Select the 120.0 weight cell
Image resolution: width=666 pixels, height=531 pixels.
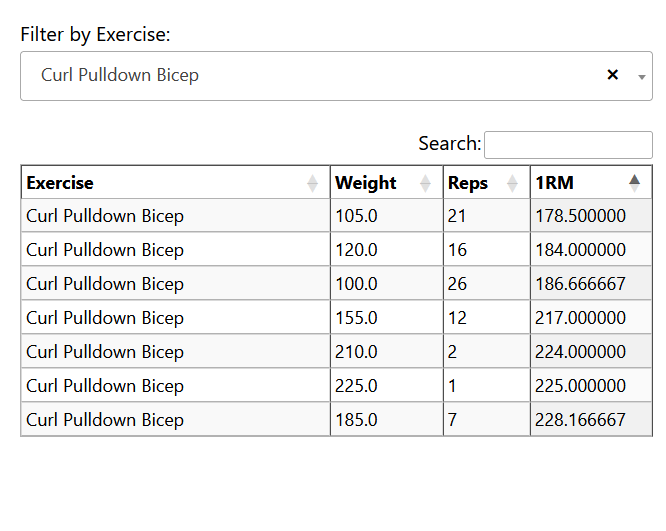(387, 250)
